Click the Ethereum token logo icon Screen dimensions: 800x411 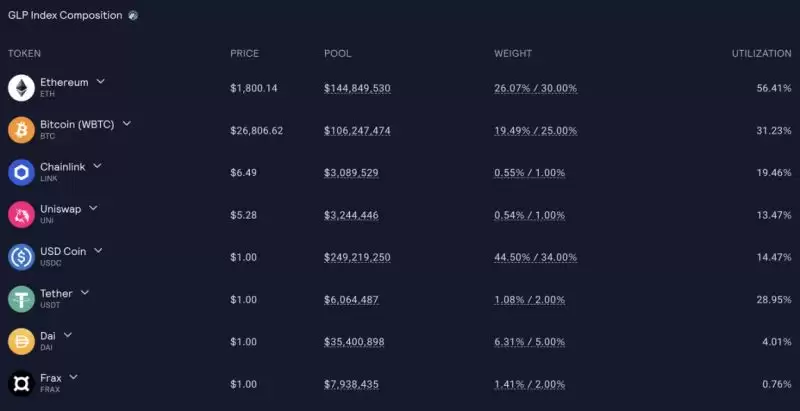pos(21,88)
